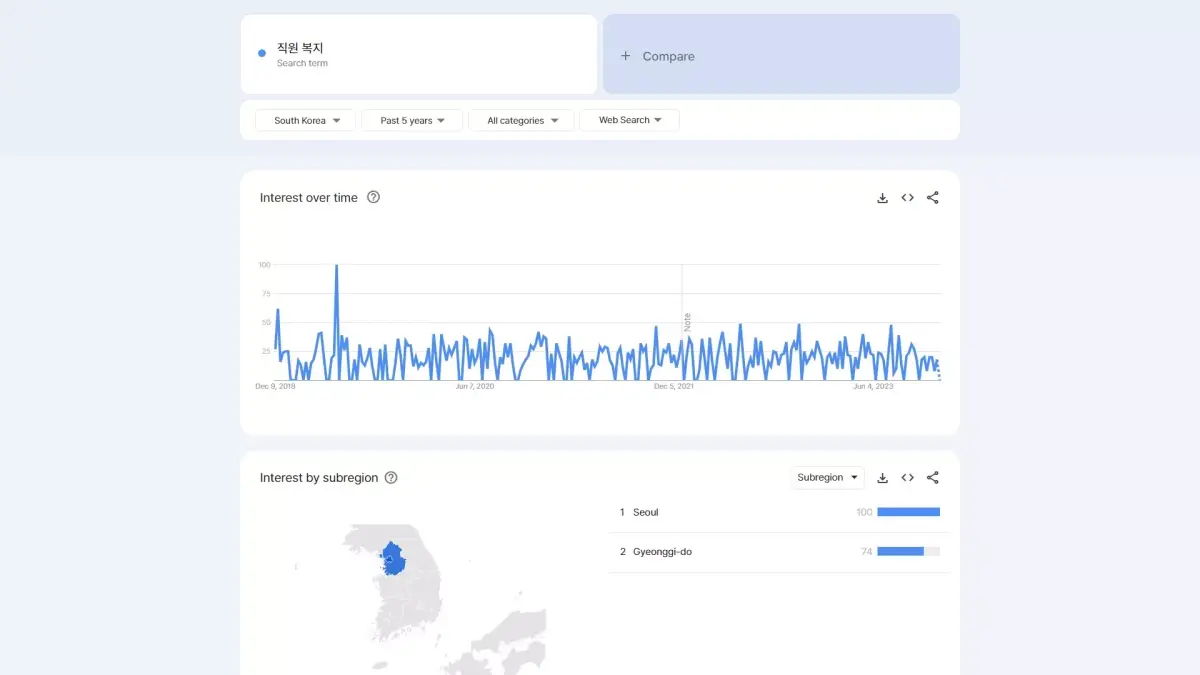Open the South Korea region dropdown
The height and width of the screenshot is (675, 1200).
pos(306,120)
